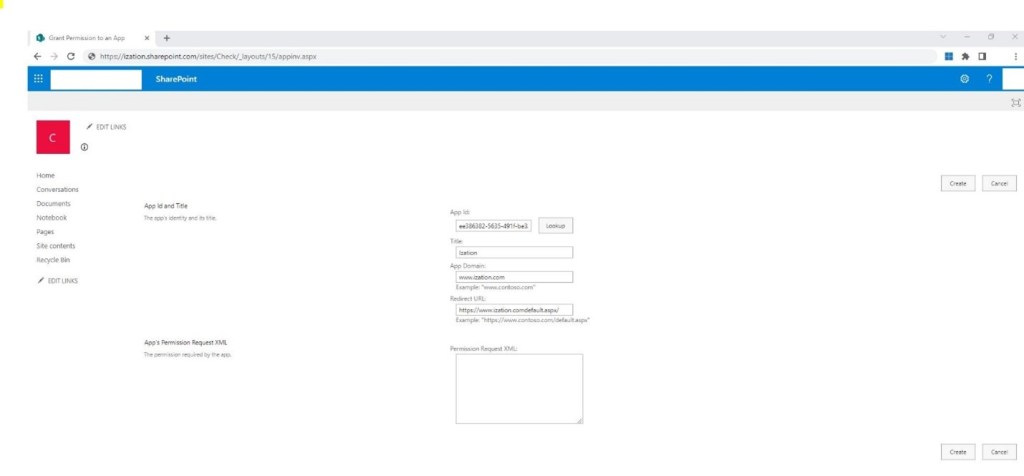The image size is (1024, 476).
Task: Go to Site contents in left navigation
Action: [x=55, y=245]
